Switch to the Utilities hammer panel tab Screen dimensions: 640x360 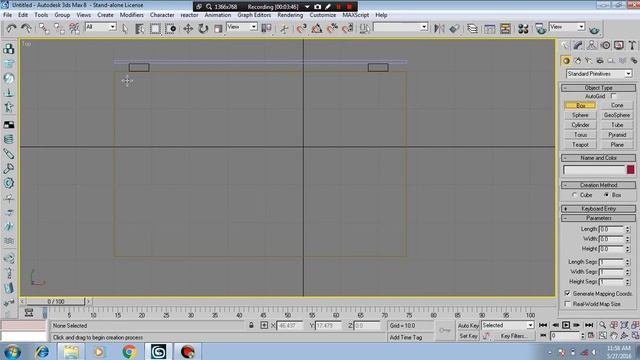coord(632,45)
